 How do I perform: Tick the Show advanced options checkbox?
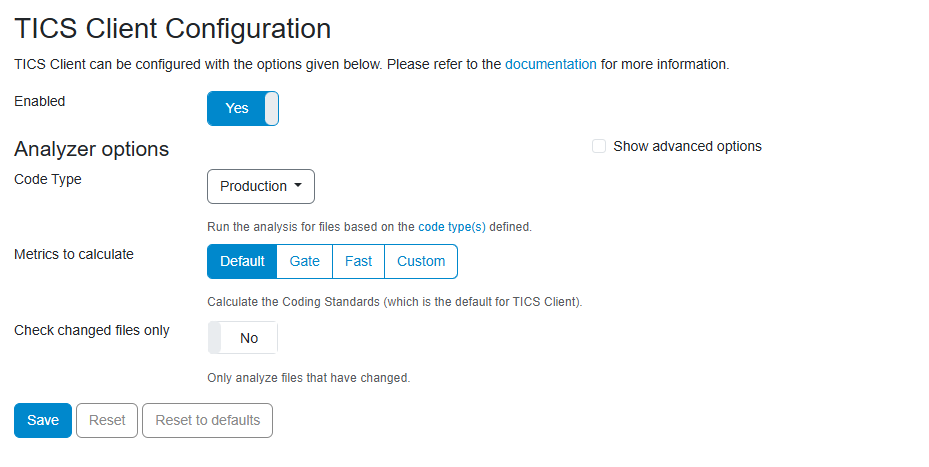(x=599, y=146)
